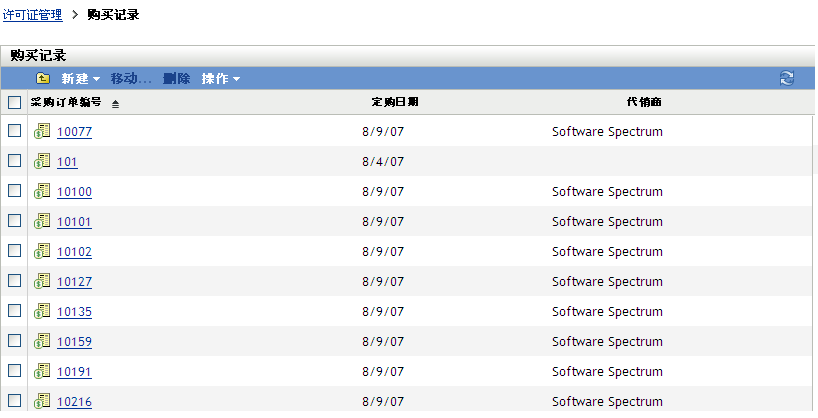Toggle the select-all checkbox in the header
This screenshot has width=818, height=418.
(14, 102)
